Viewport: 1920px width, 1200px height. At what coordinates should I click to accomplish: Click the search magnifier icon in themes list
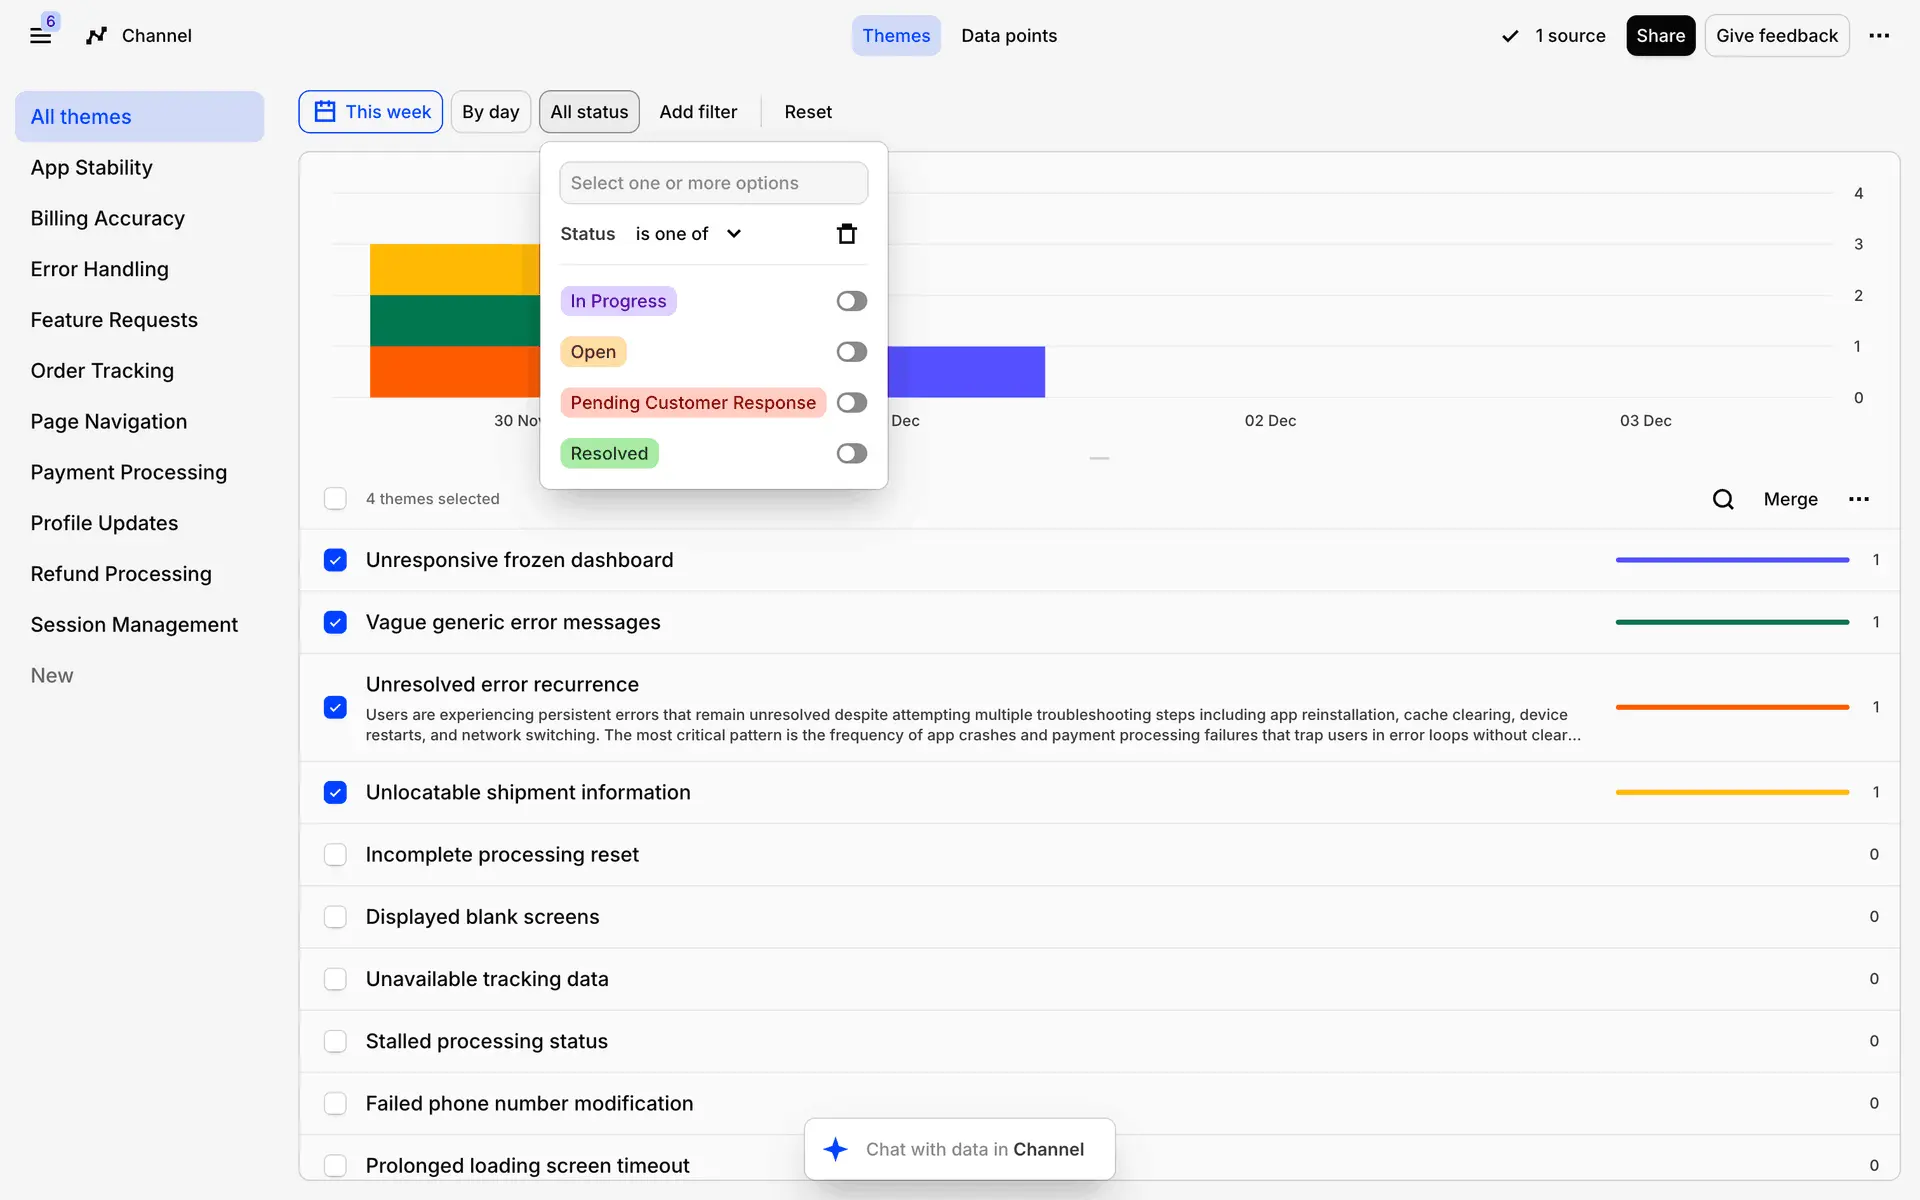[x=1722, y=499]
